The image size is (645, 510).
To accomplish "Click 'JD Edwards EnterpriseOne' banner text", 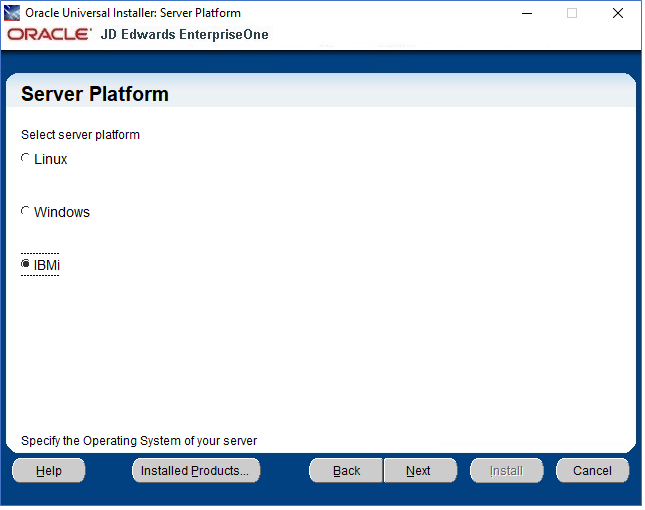I will tap(185, 35).
